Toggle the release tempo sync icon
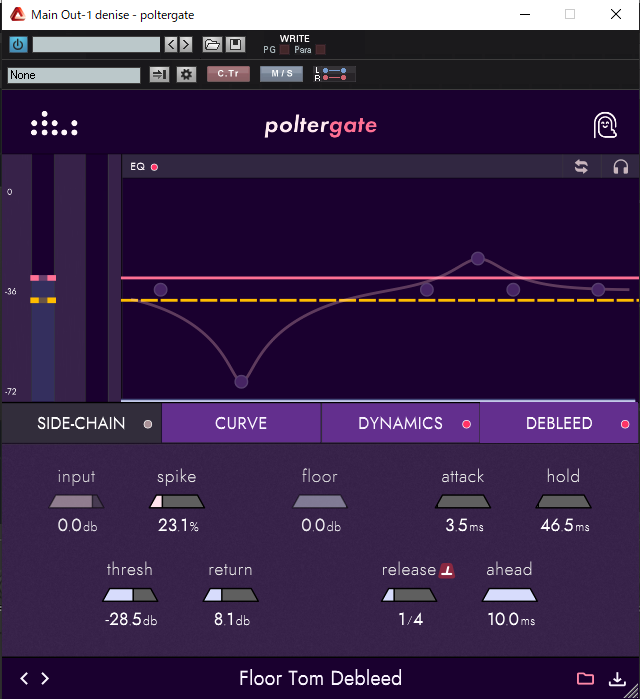 [x=447, y=570]
